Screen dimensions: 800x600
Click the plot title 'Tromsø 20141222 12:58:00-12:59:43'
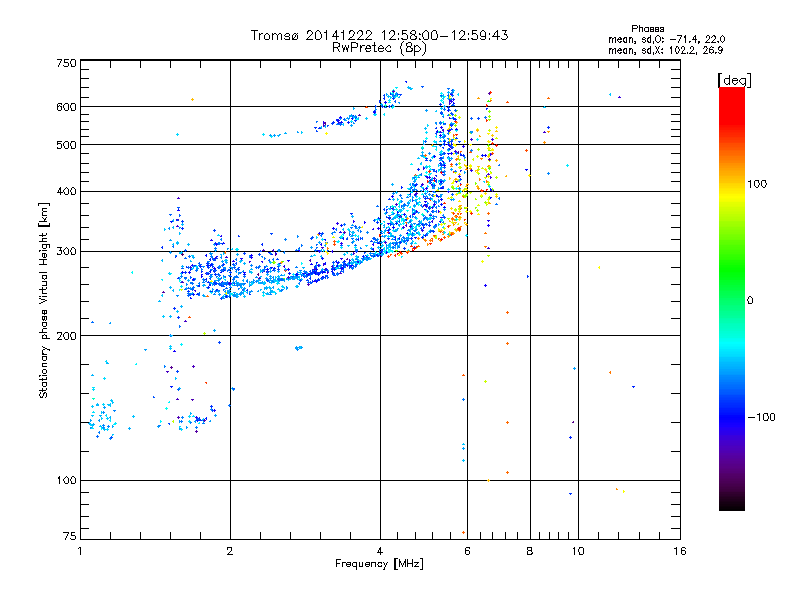[x=379, y=35]
